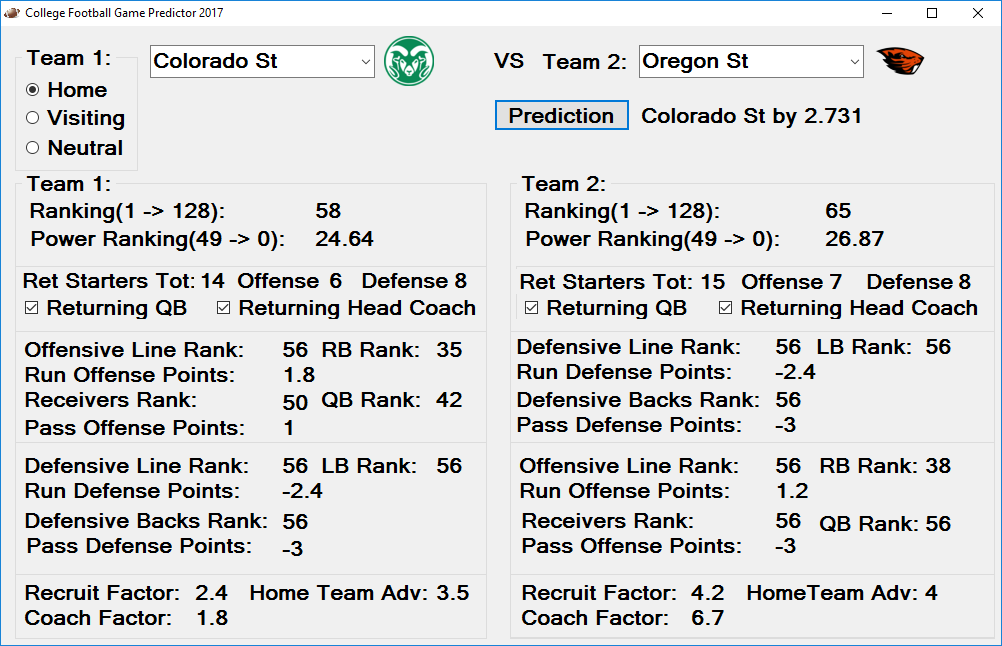
Task: Minimize the Game Predictor window
Action: point(886,13)
